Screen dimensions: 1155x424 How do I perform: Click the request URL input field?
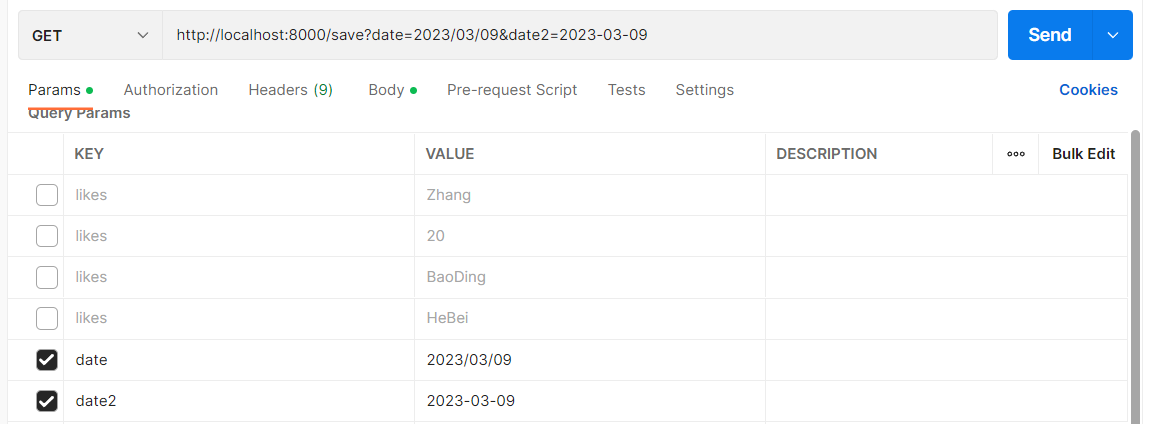coord(580,35)
